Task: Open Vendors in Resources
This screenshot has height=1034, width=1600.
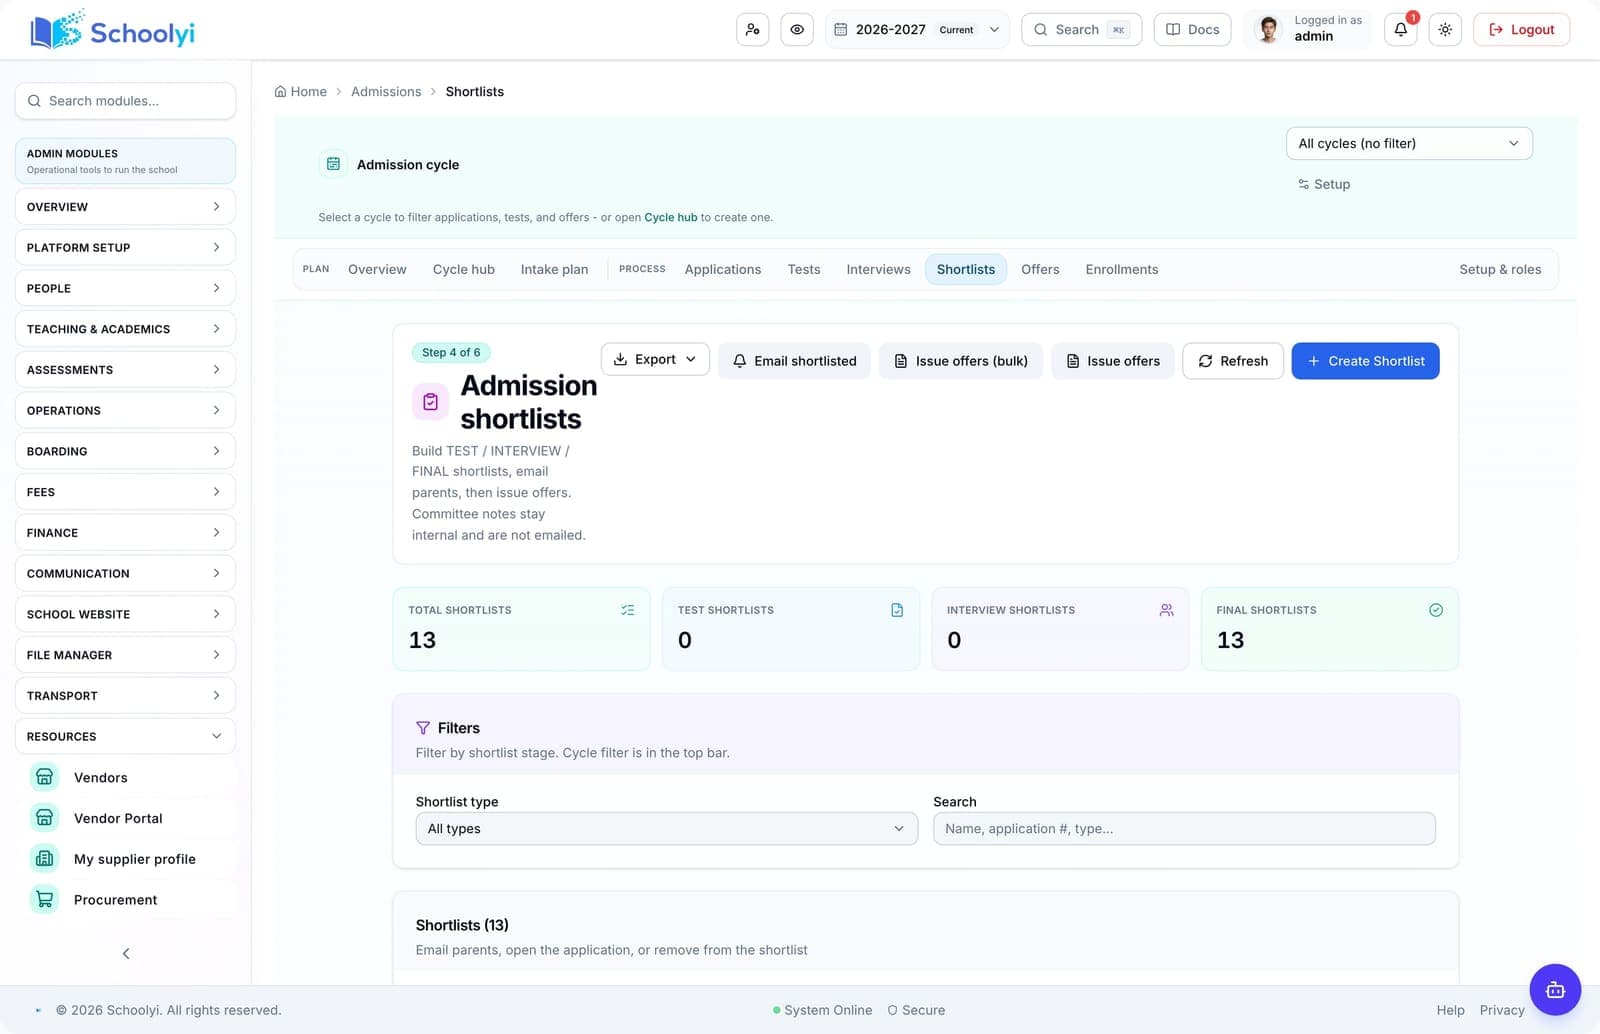Action: click(126, 777)
